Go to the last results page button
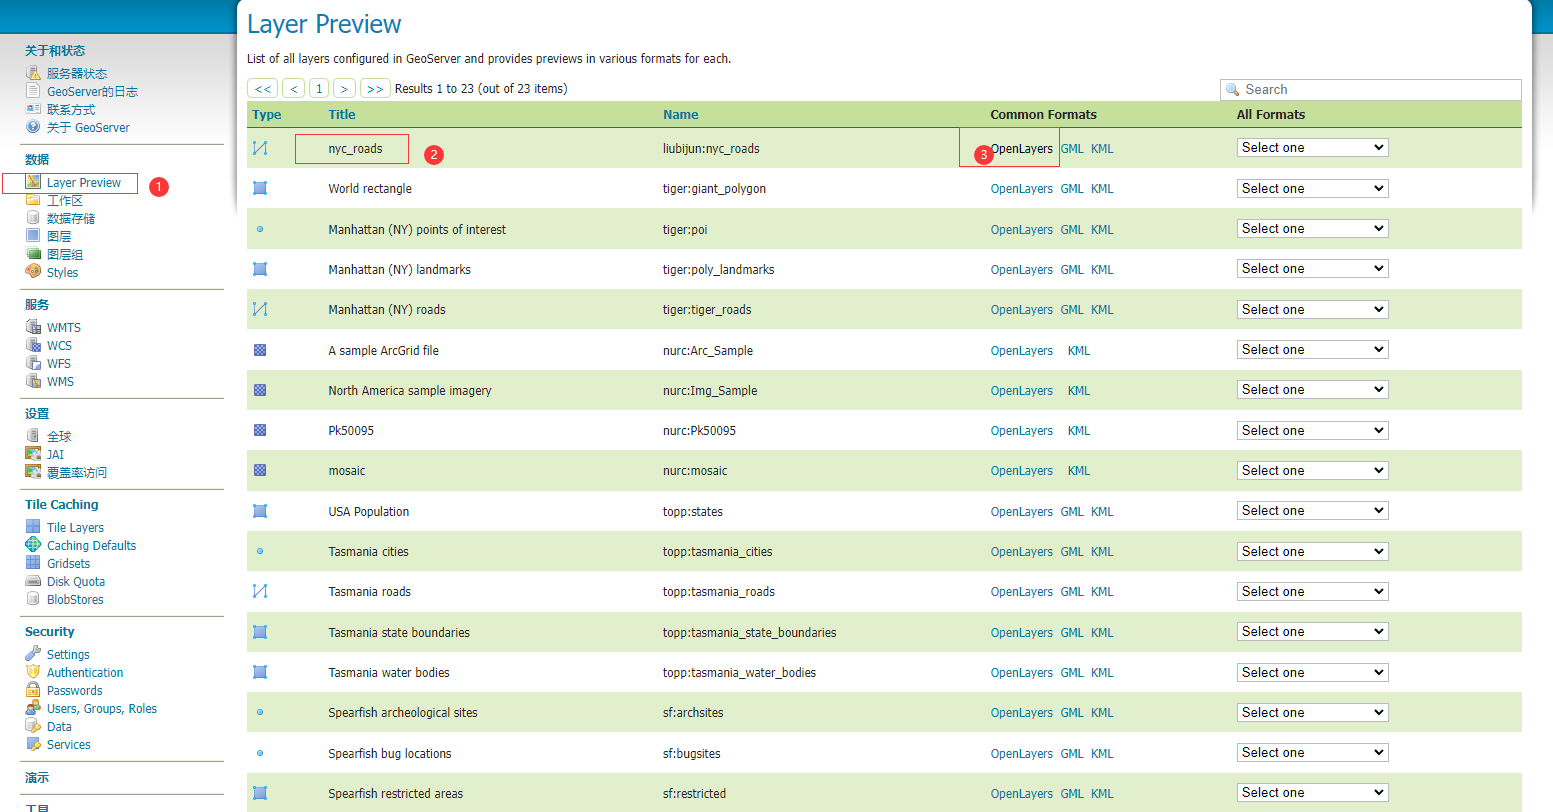The width and height of the screenshot is (1553, 812). point(375,89)
